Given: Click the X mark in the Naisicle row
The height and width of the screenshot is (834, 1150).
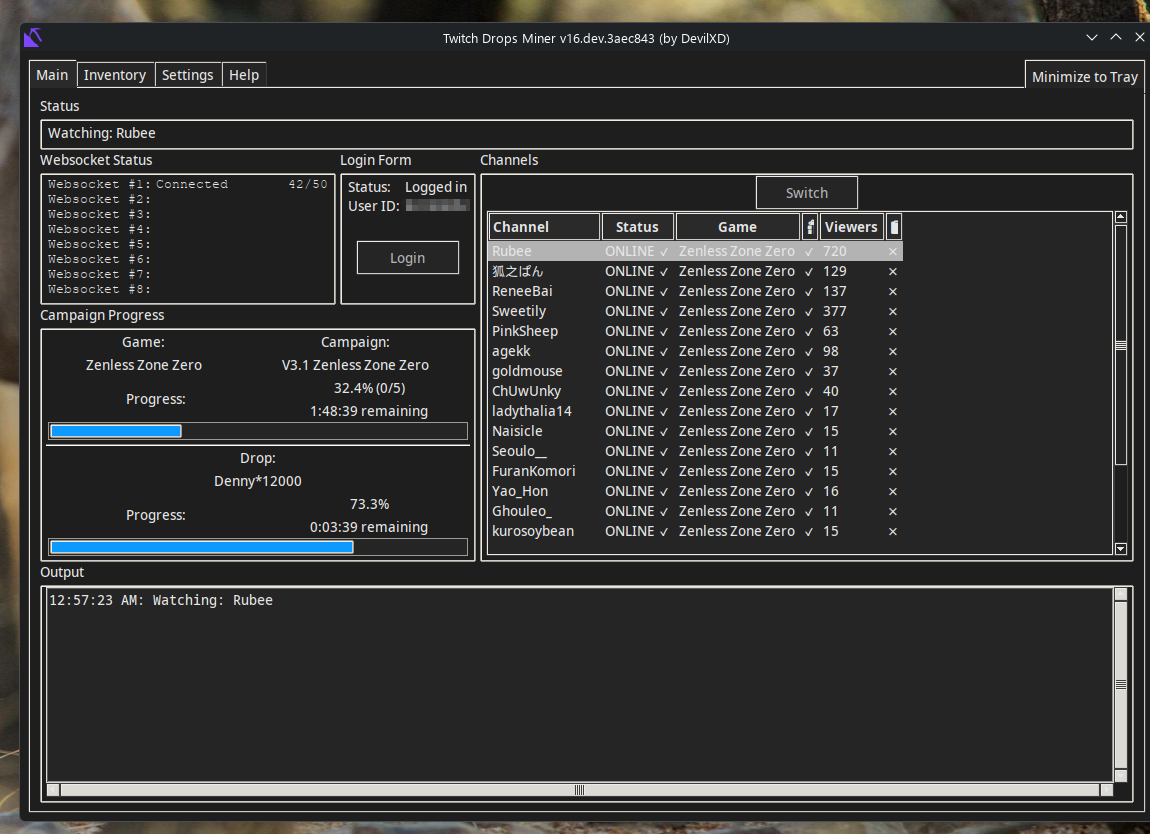Looking at the screenshot, I should tap(893, 432).
